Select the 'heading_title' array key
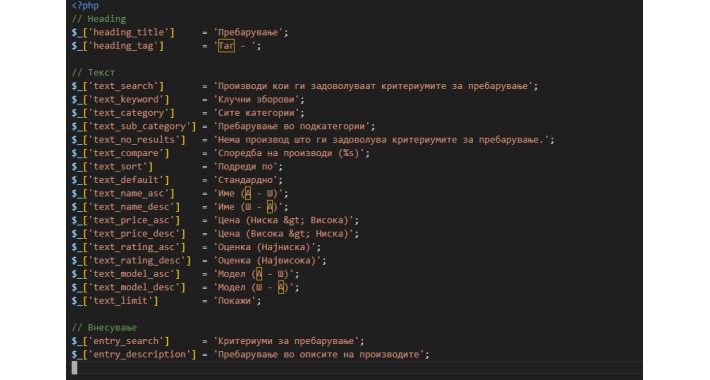The image size is (710, 380). pyautogui.click(x=128, y=33)
